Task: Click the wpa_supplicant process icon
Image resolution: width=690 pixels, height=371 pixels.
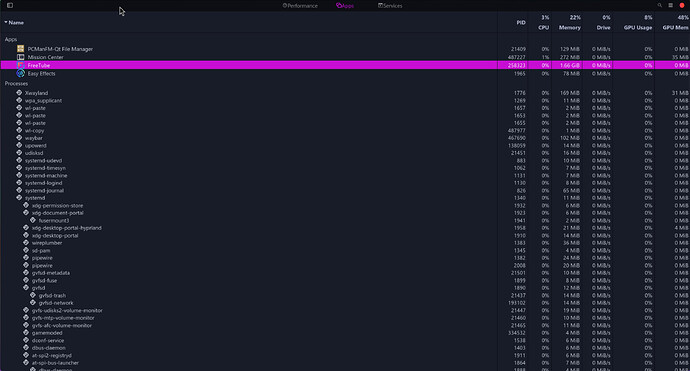Action: (19, 100)
